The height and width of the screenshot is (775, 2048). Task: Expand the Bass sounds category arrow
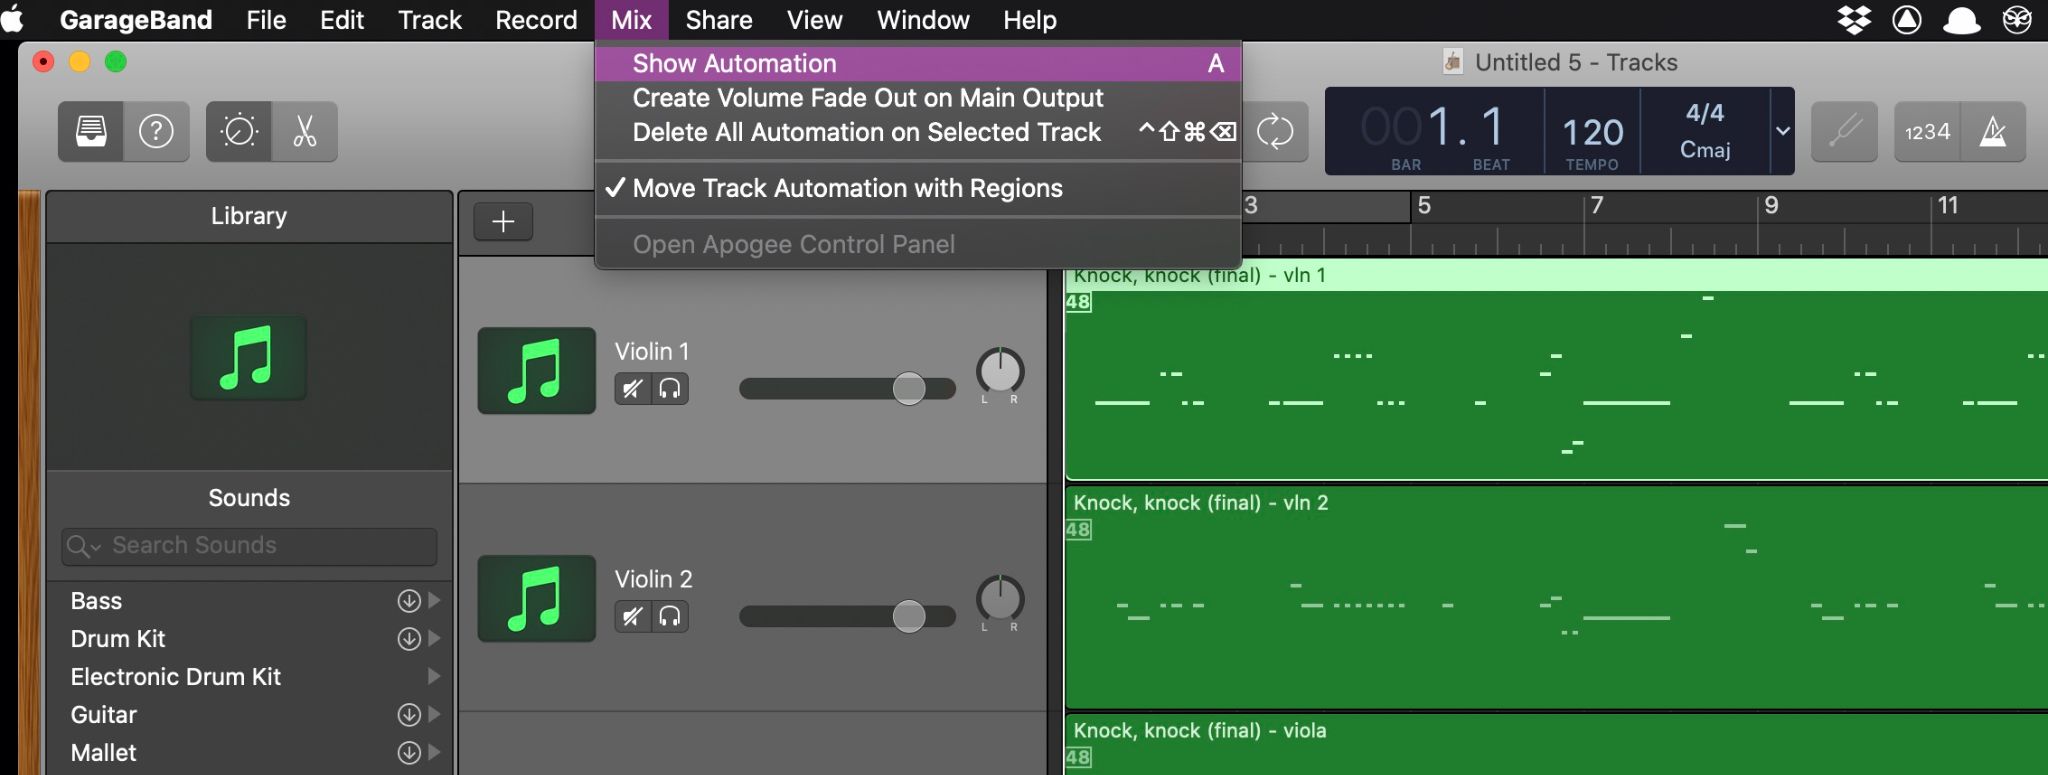point(434,601)
